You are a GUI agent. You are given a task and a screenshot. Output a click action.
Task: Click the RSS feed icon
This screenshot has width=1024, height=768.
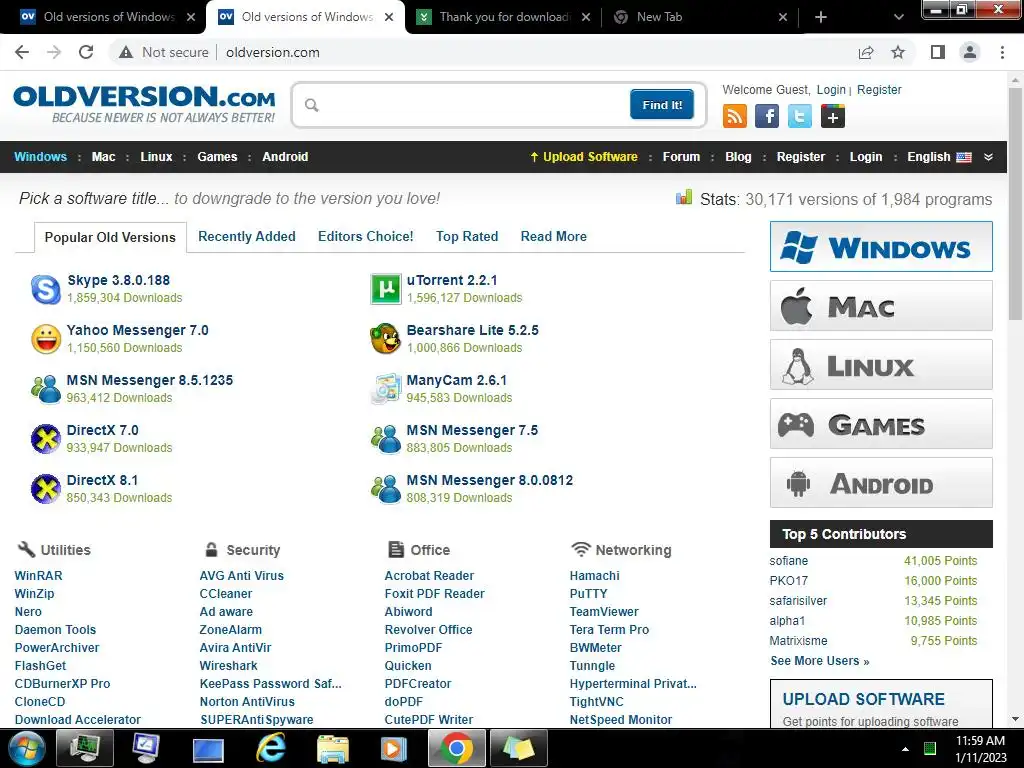tap(735, 116)
